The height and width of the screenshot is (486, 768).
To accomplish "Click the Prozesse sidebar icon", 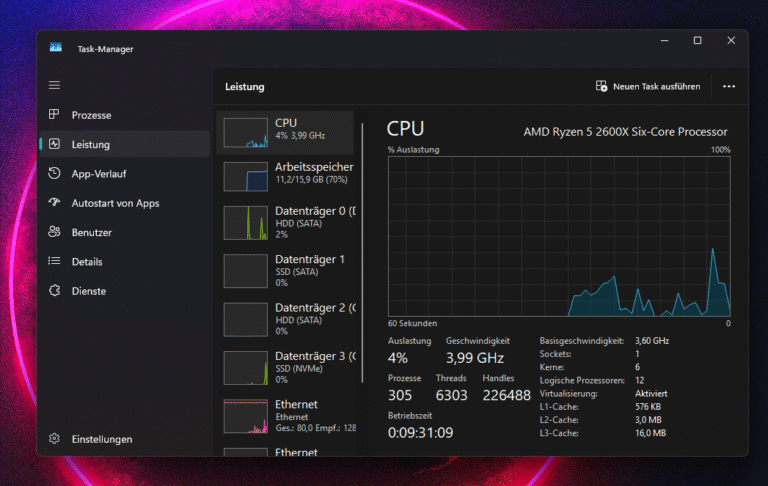I will 54,115.
